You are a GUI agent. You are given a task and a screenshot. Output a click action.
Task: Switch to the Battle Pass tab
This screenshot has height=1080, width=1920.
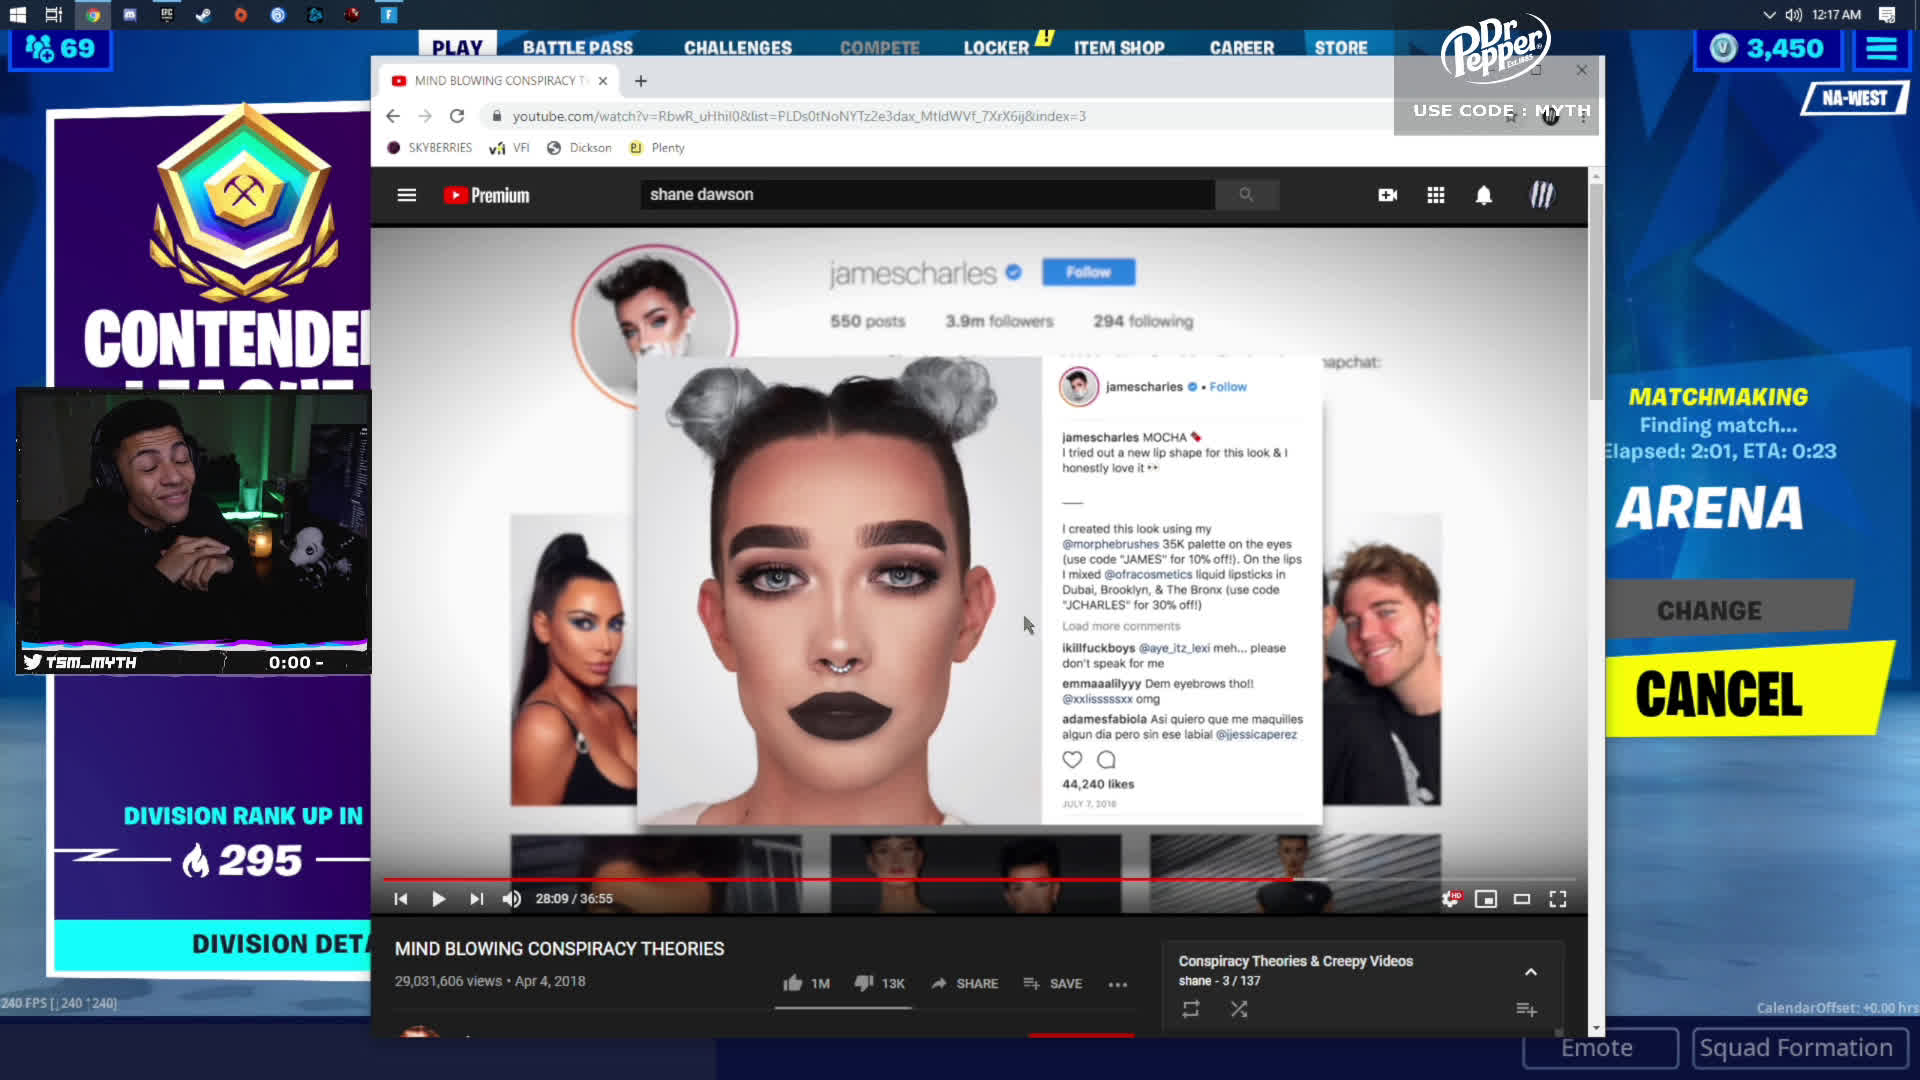(x=577, y=47)
